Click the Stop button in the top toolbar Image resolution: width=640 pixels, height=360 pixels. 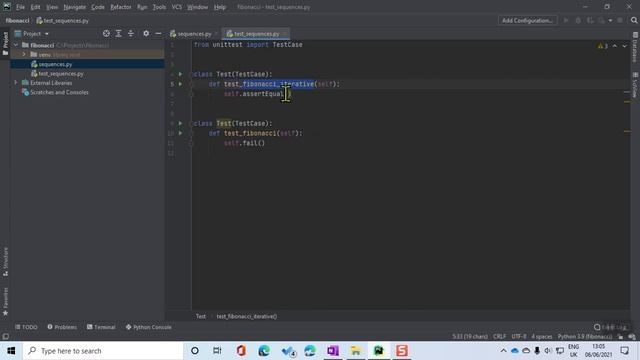tap(620, 20)
